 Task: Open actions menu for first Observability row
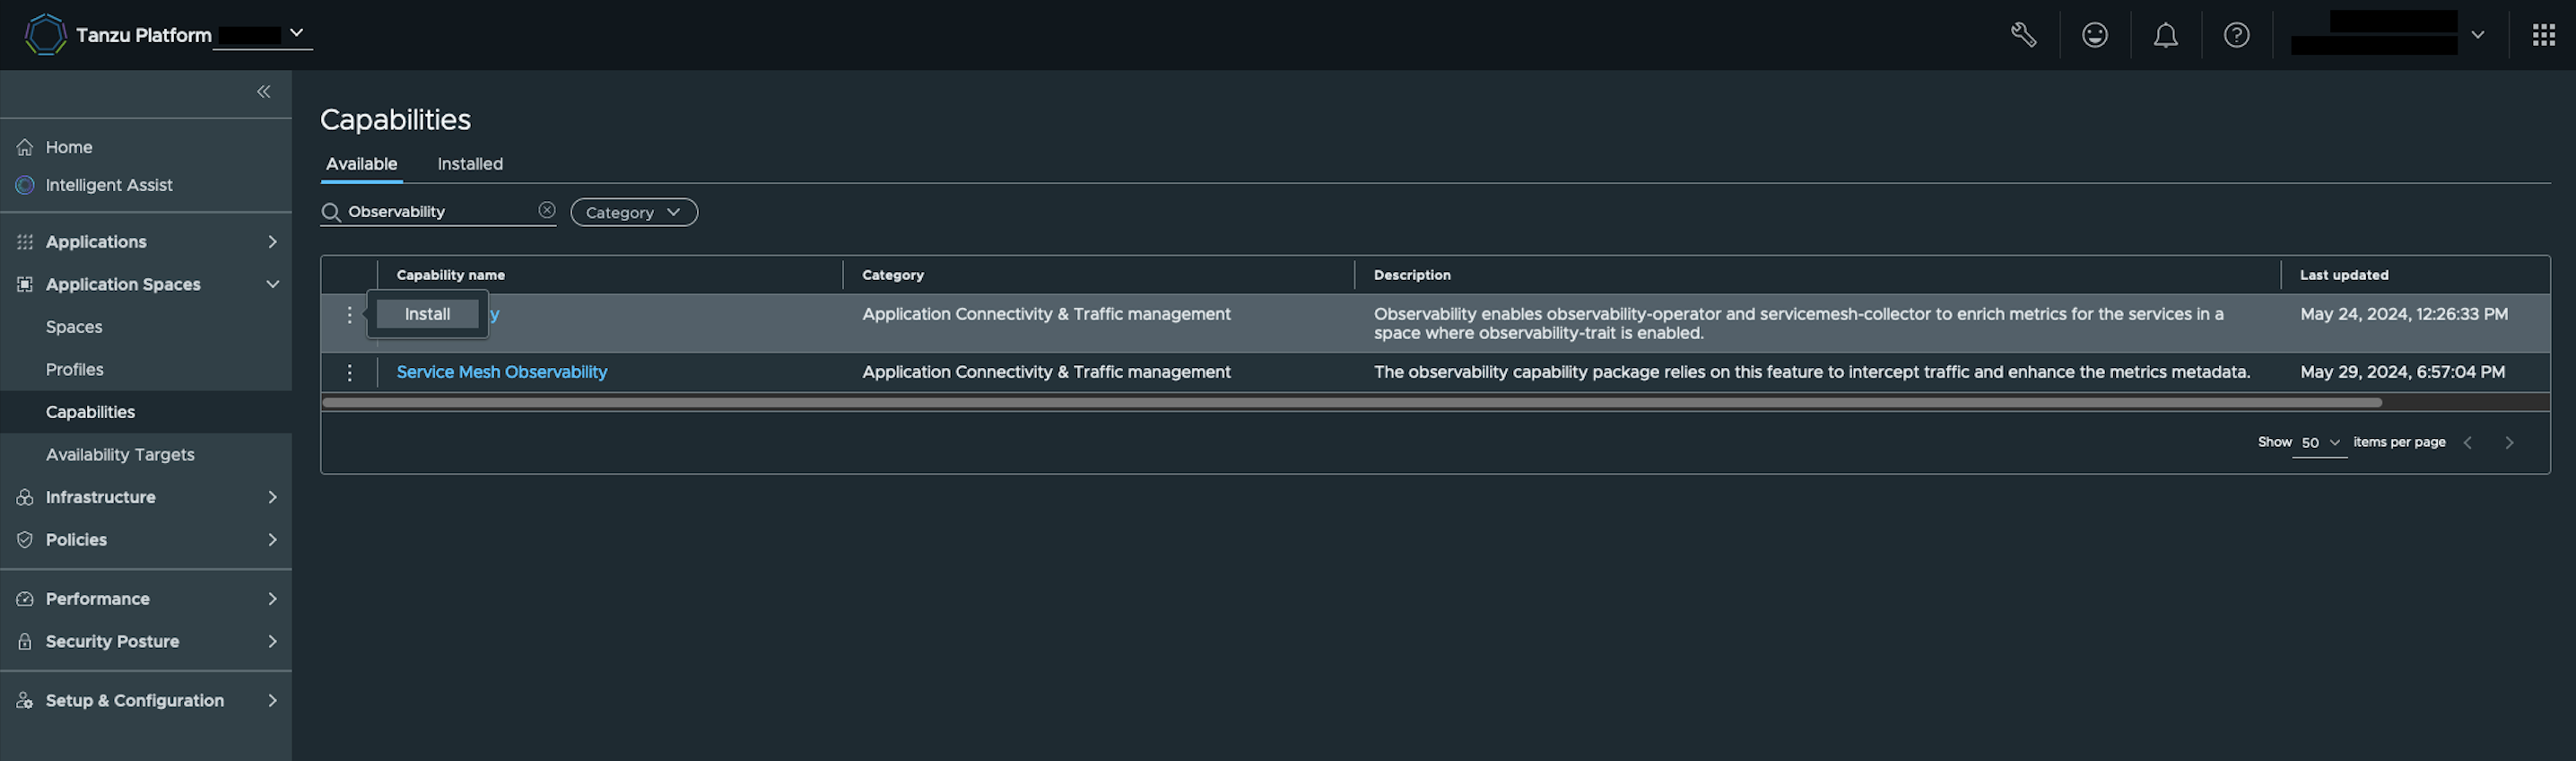[349, 315]
